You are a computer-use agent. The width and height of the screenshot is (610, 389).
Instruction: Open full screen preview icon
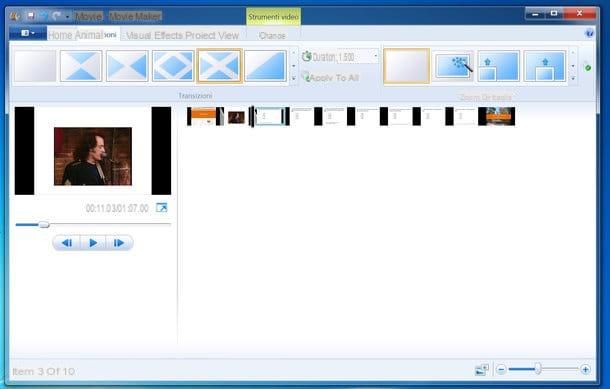(x=161, y=208)
